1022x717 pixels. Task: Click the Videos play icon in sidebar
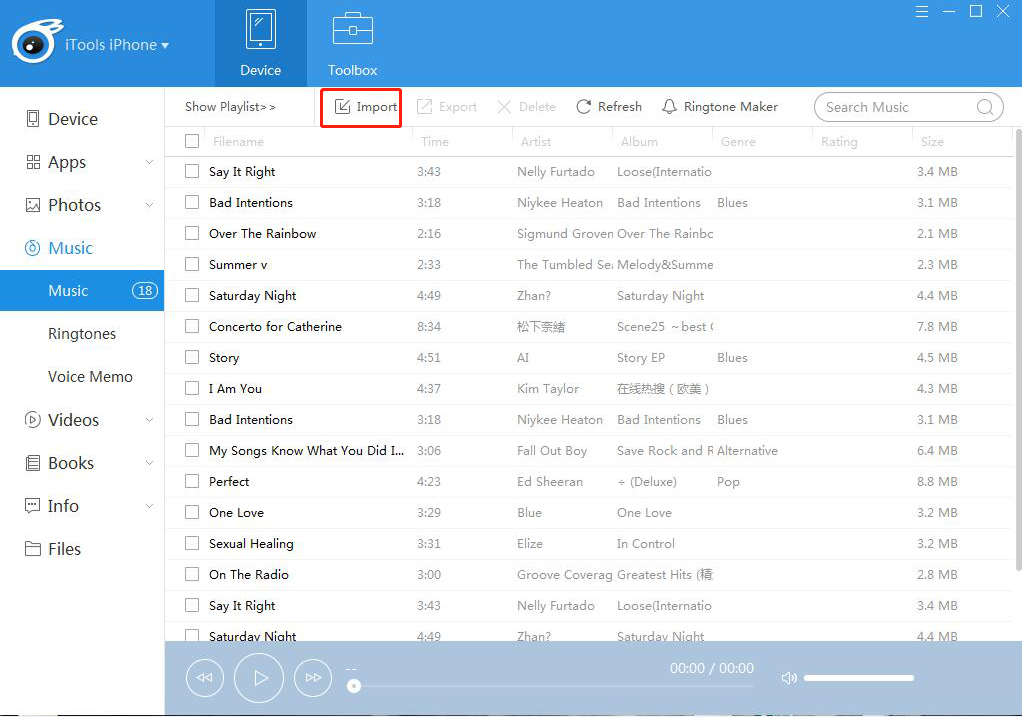[32, 420]
